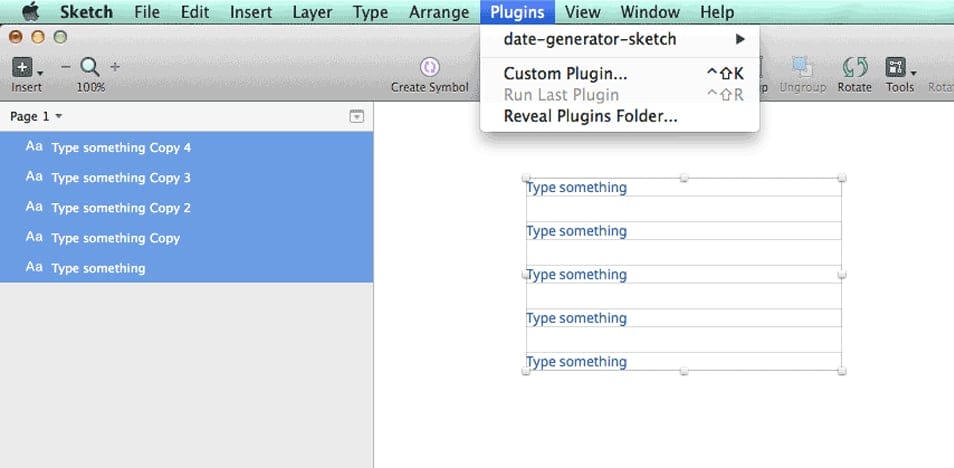Click the zoom in plus button
Viewport: 954px width, 468px height.
click(x=115, y=67)
